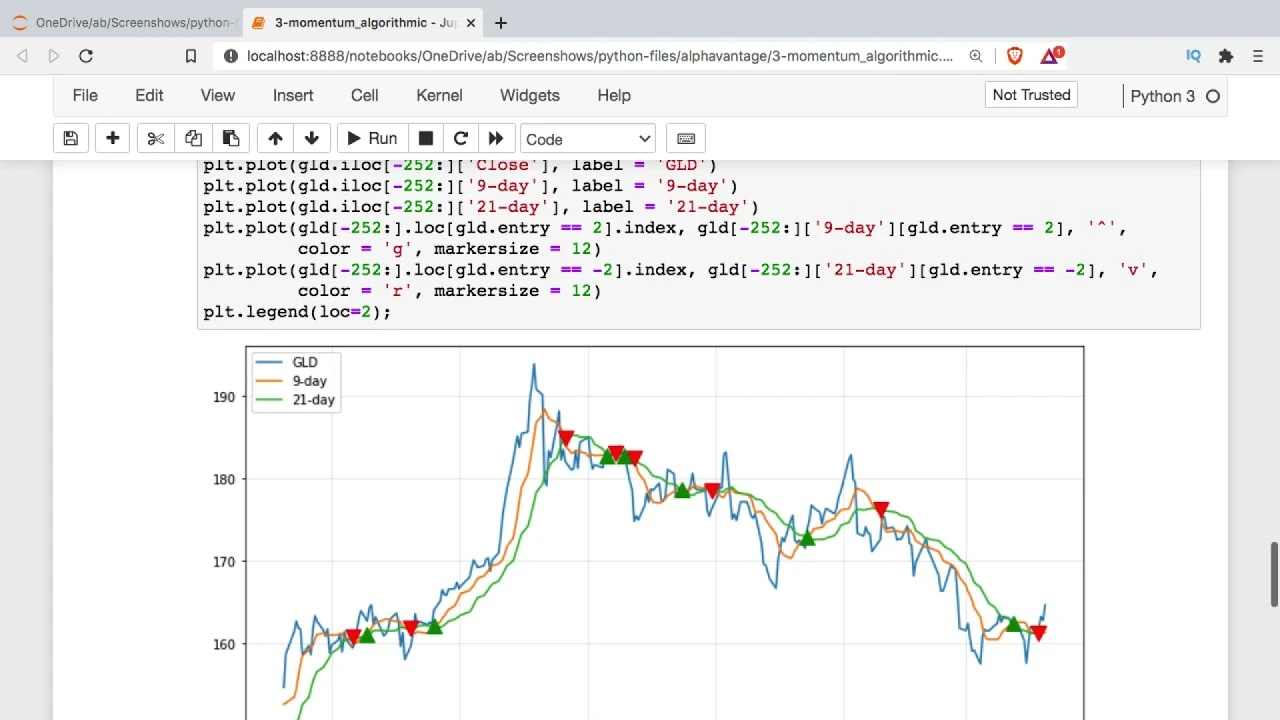This screenshot has height=720, width=1280.
Task: Go forward in browser history
Action: [x=54, y=56]
